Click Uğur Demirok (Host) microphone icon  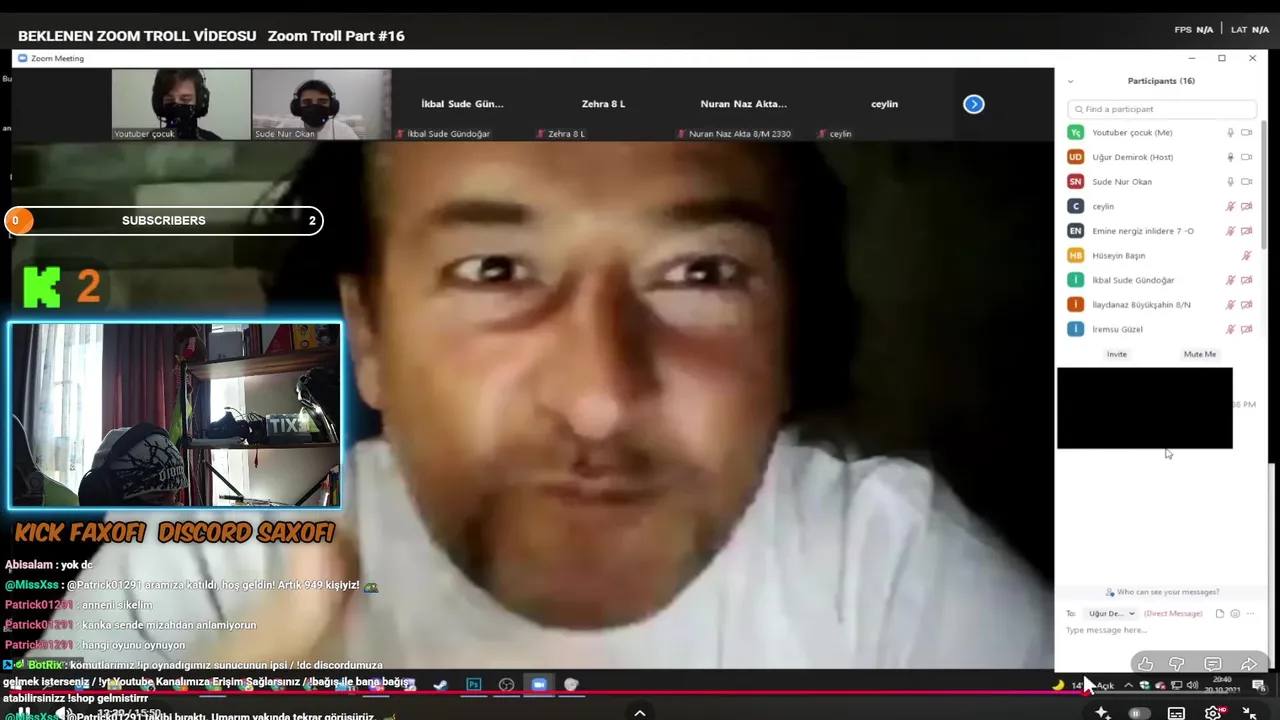pos(1231,157)
